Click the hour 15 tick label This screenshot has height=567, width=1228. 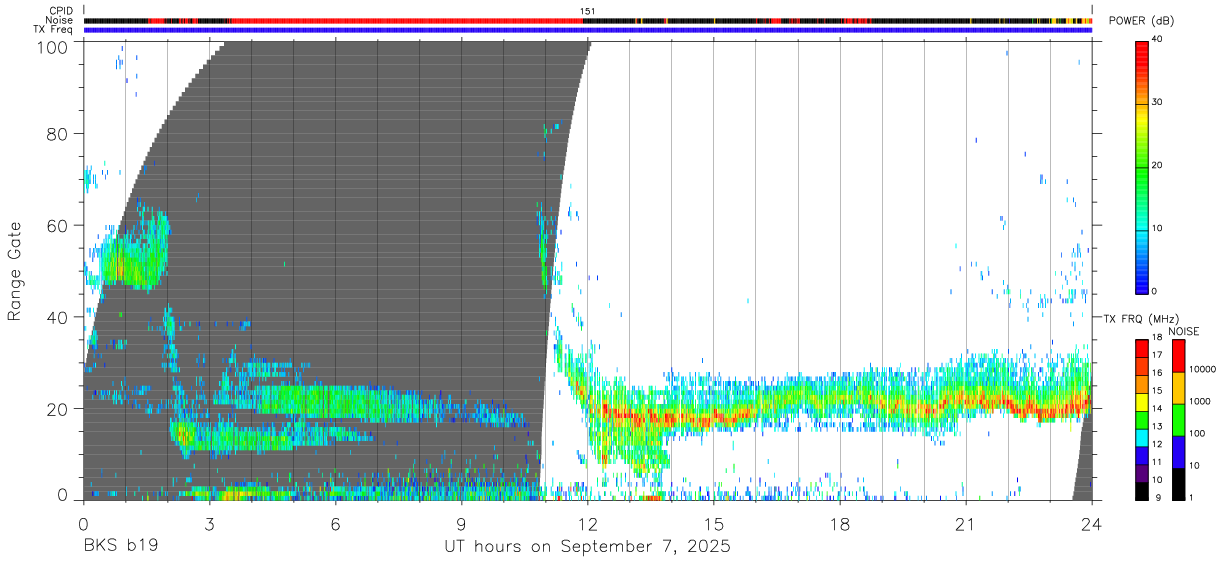tap(714, 523)
